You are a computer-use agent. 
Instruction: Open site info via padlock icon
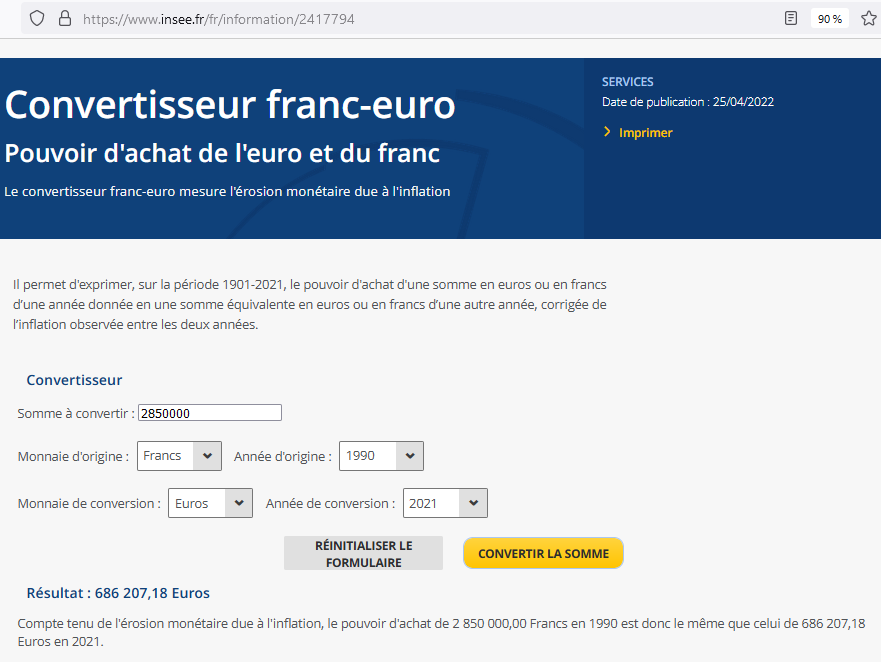point(65,18)
